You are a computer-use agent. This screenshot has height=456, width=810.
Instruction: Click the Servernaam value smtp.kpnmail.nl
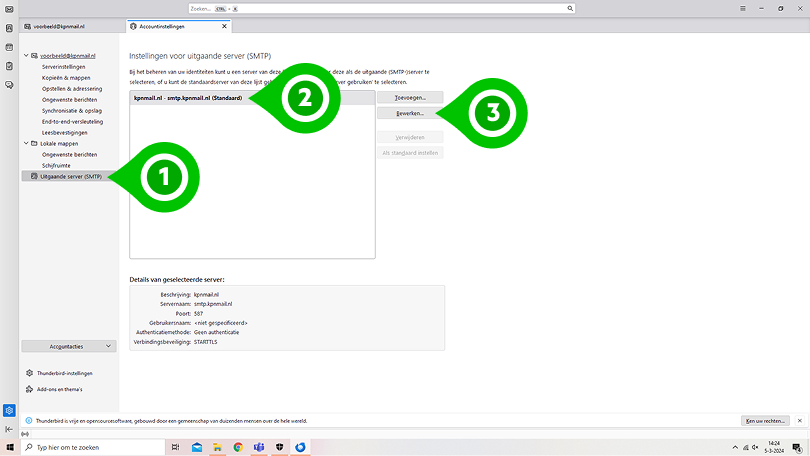[213, 304]
